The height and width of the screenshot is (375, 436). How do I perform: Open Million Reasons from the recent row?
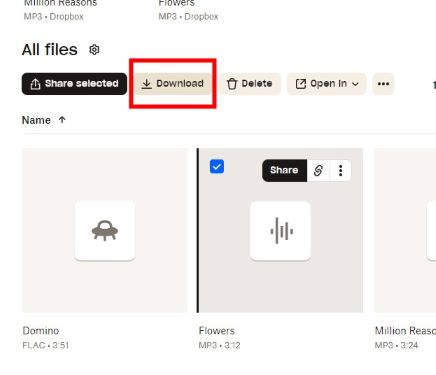point(61,3)
